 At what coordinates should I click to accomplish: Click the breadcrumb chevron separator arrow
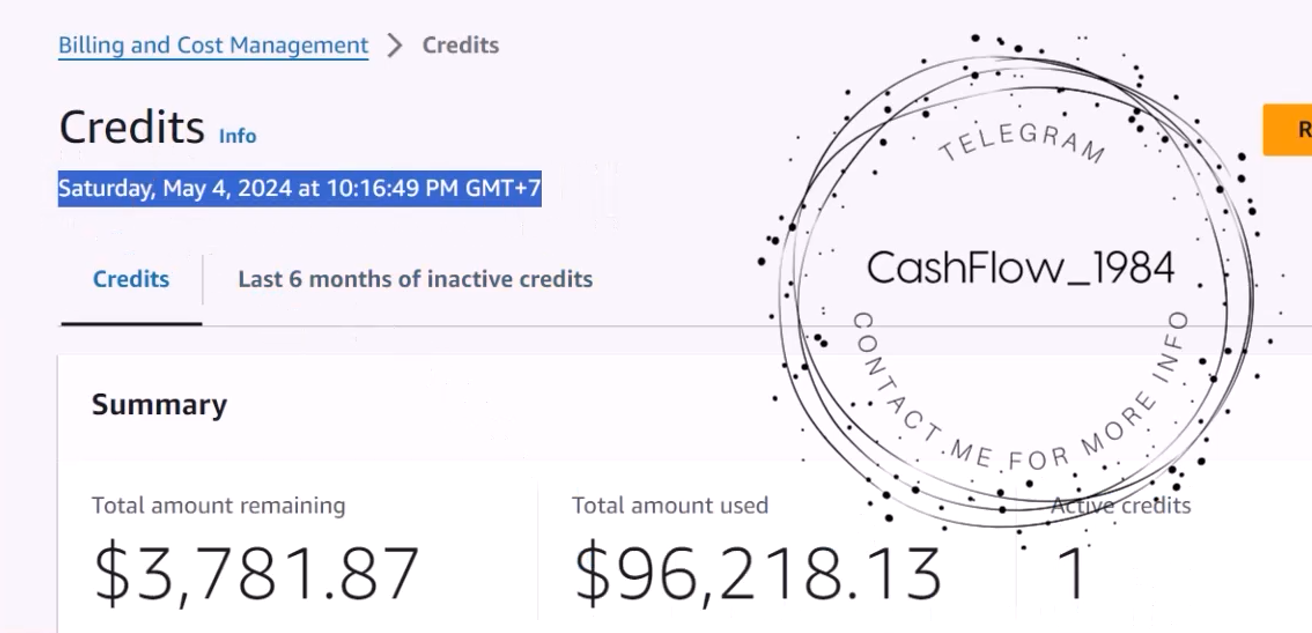[x=395, y=46]
